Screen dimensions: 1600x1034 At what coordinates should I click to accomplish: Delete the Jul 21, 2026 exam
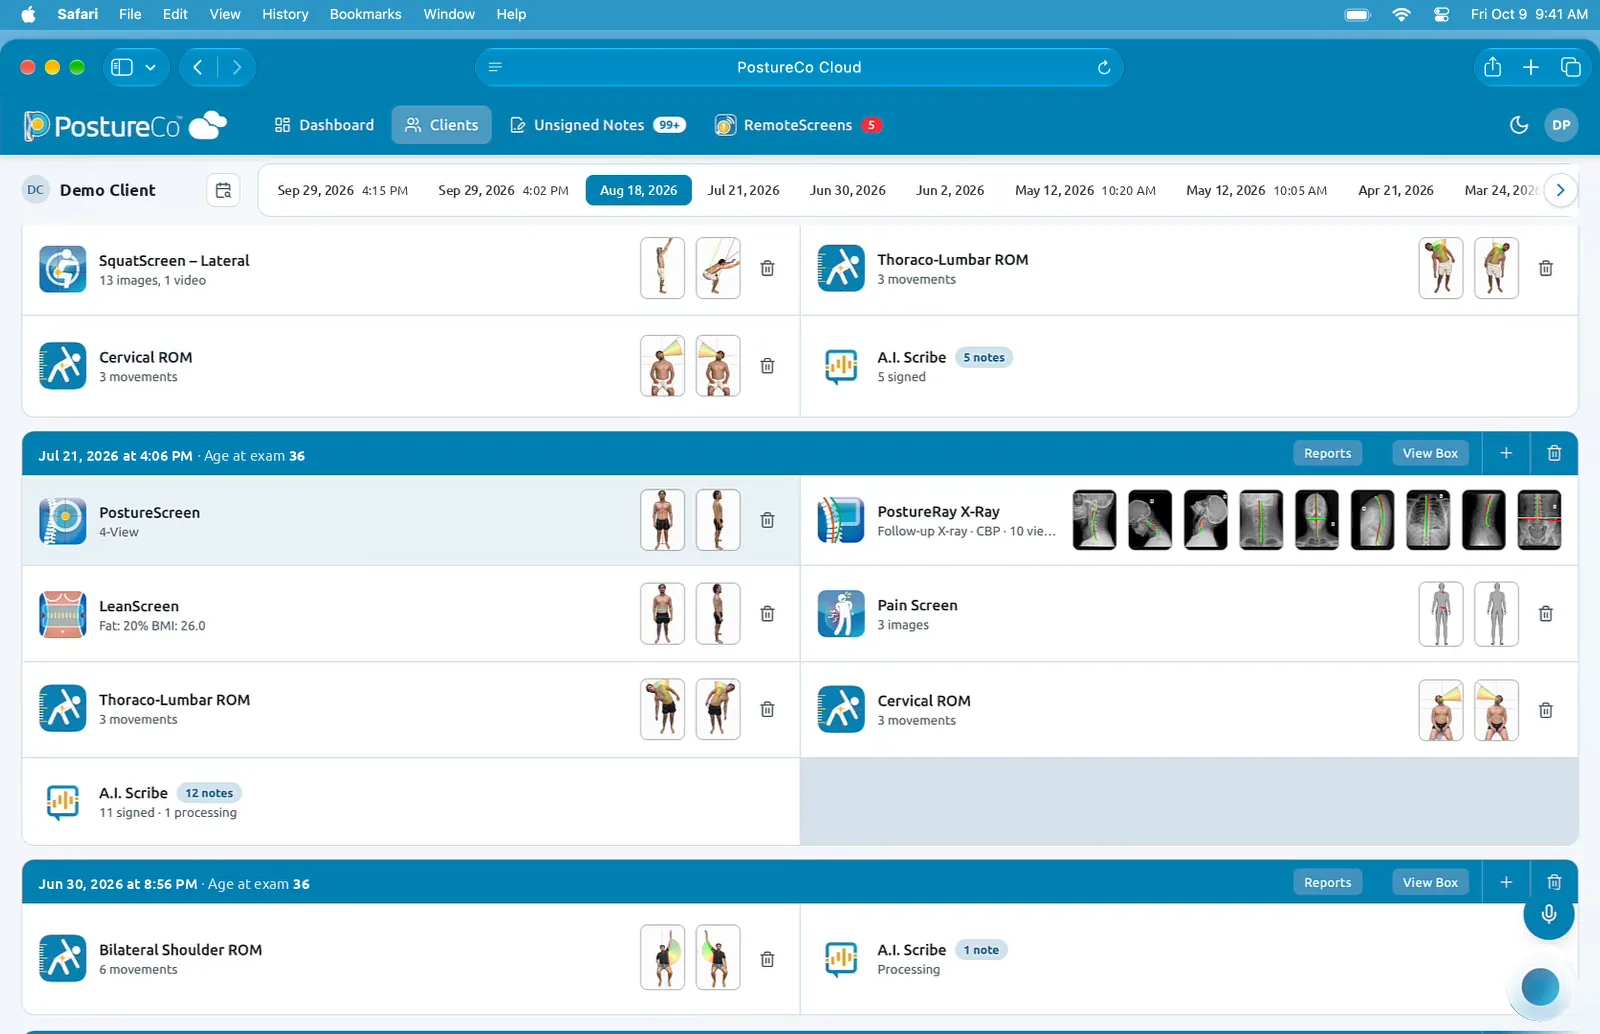click(x=1554, y=453)
